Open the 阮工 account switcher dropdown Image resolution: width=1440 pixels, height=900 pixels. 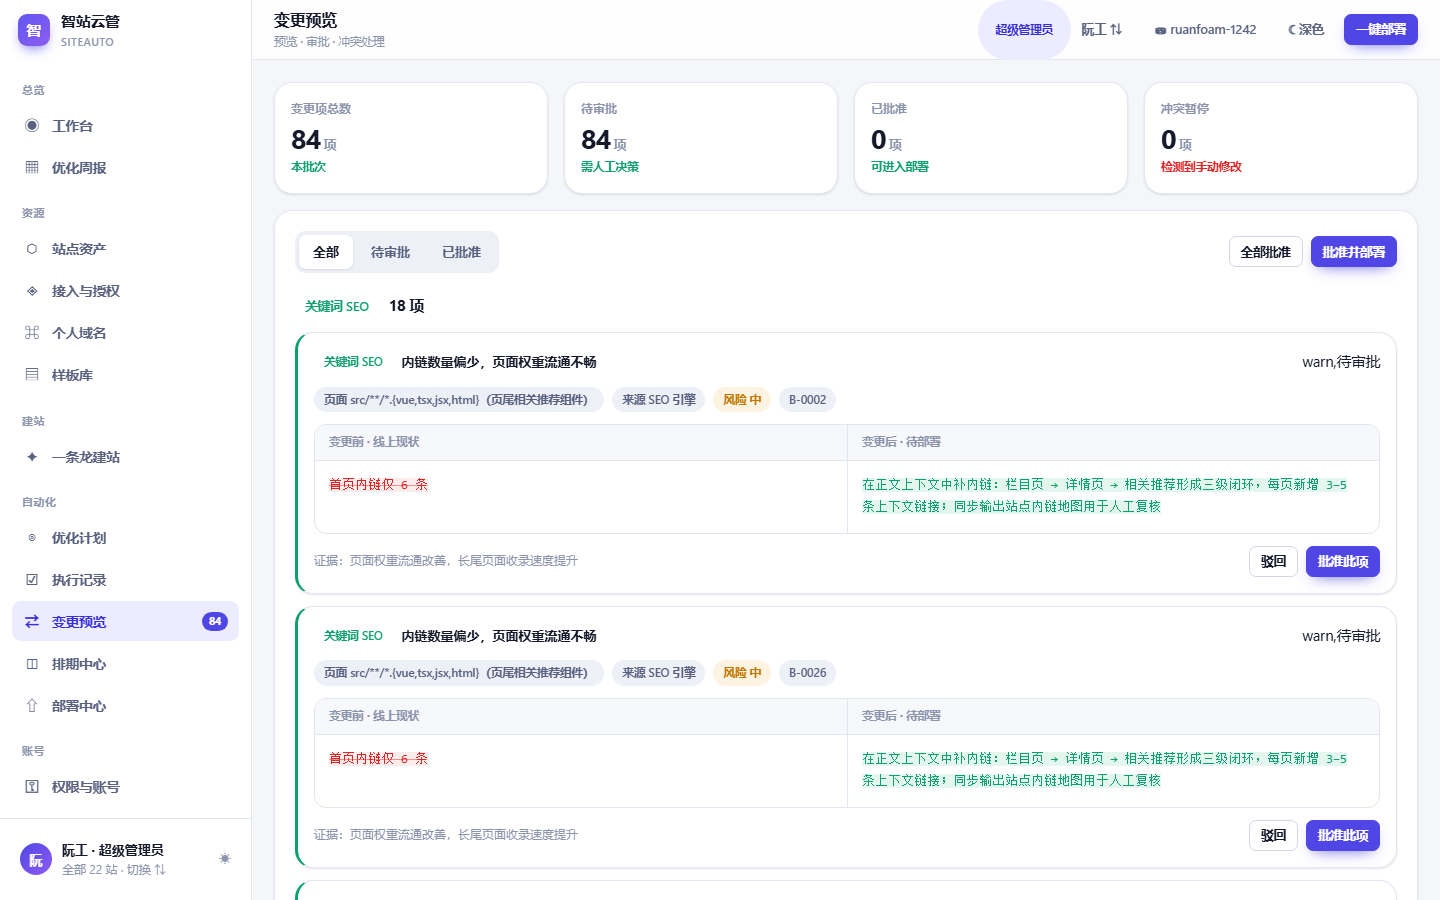pos(1102,30)
